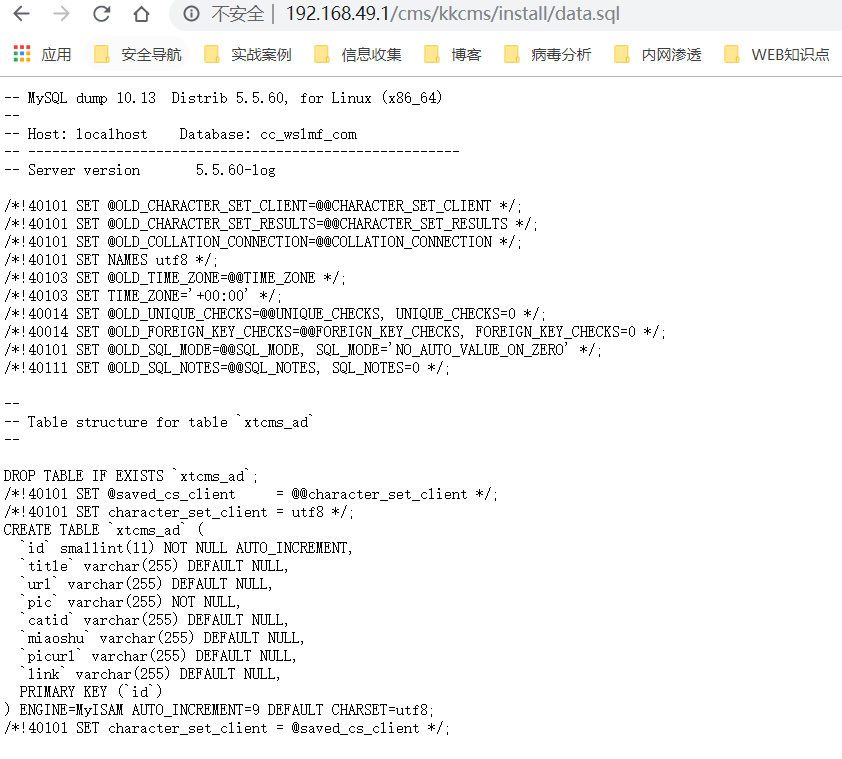Open the 安全导航 bookmark folder
The height and width of the screenshot is (759, 842).
coord(137,54)
